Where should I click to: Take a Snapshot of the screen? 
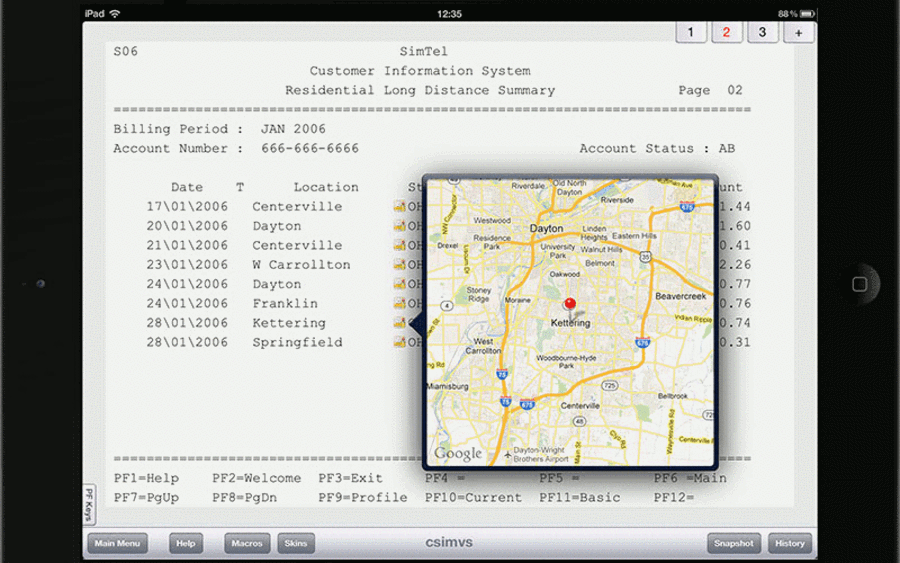734,543
